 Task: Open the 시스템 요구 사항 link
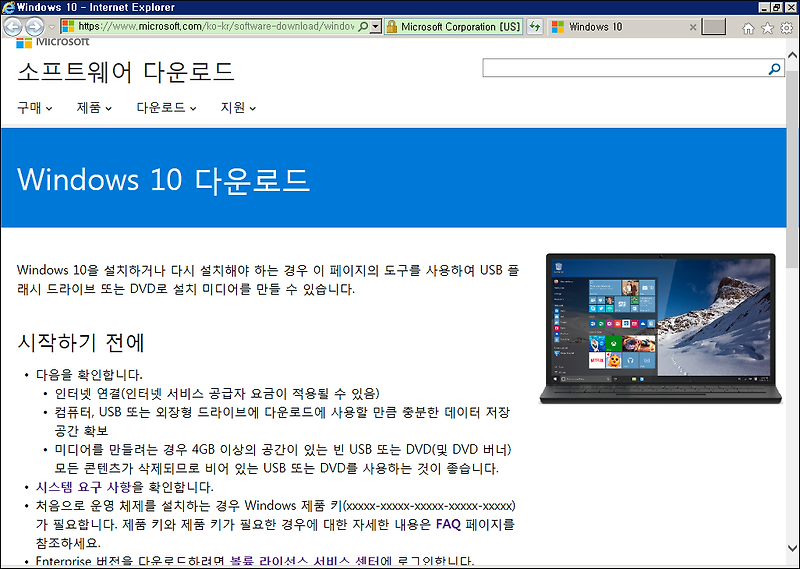tap(84, 487)
